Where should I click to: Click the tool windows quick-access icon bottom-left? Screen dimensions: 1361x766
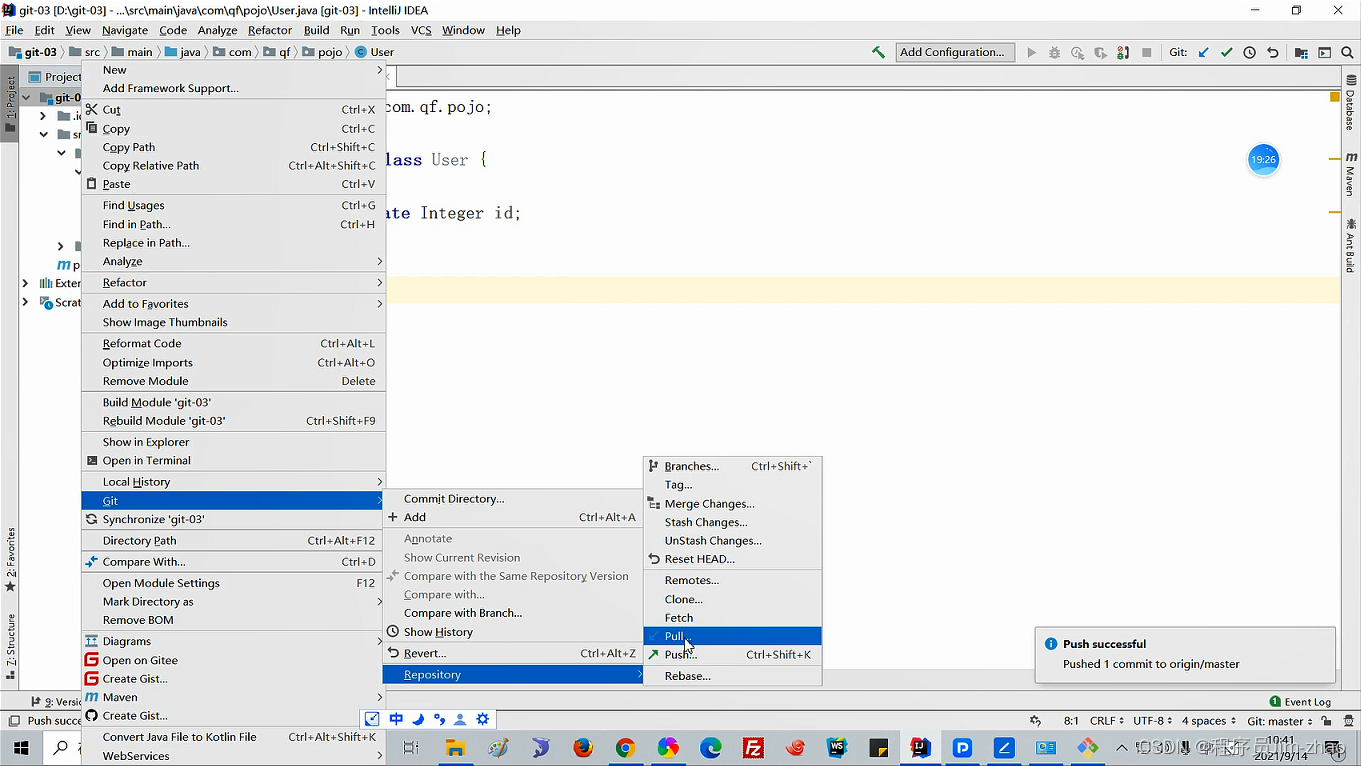pos(14,721)
